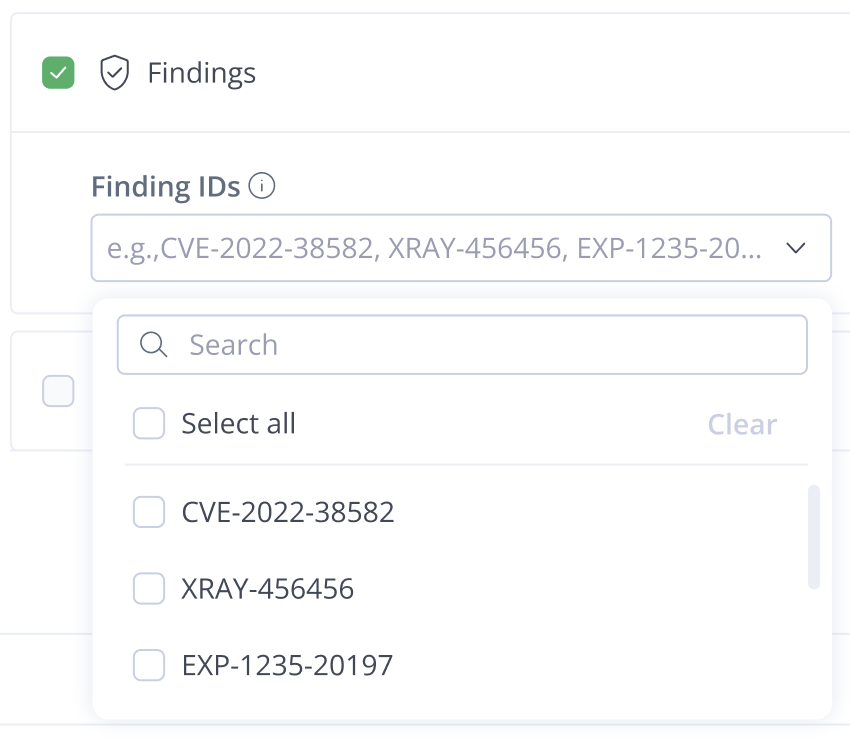Tick the XRAY-456456 checkbox
The width and height of the screenshot is (850, 740).
[x=149, y=588]
